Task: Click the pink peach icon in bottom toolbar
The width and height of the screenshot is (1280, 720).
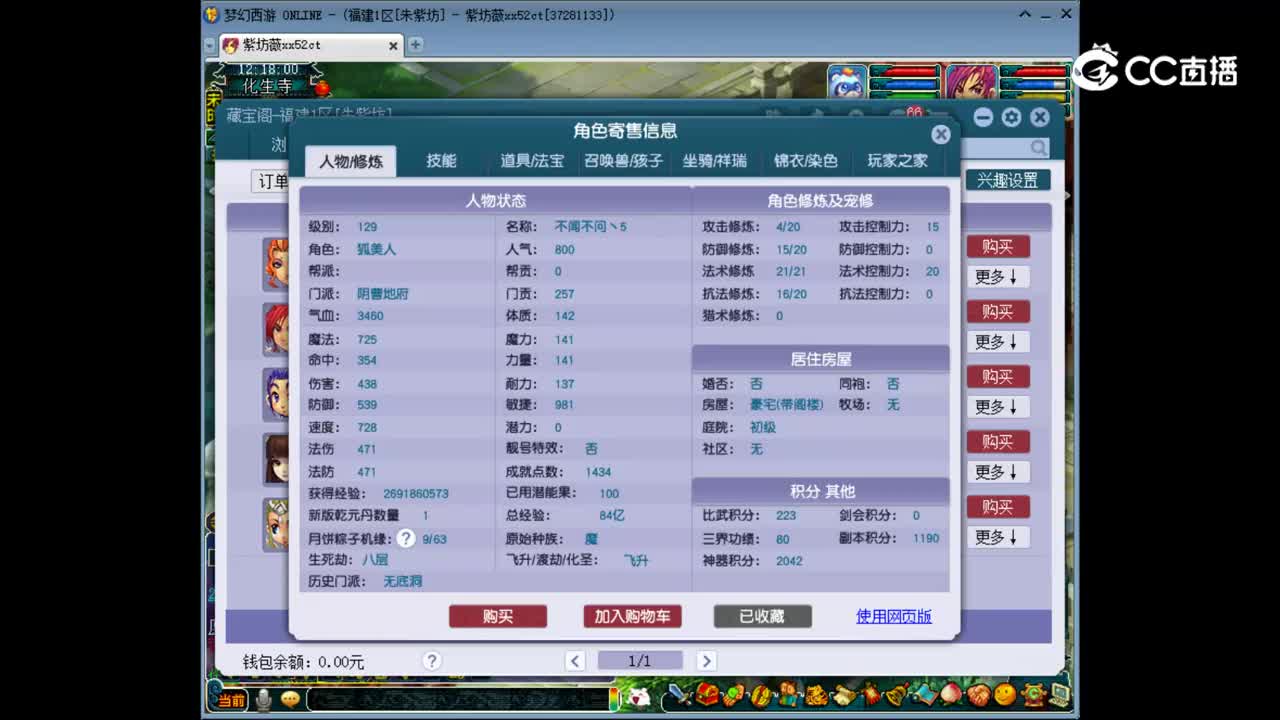Action: click(951, 694)
